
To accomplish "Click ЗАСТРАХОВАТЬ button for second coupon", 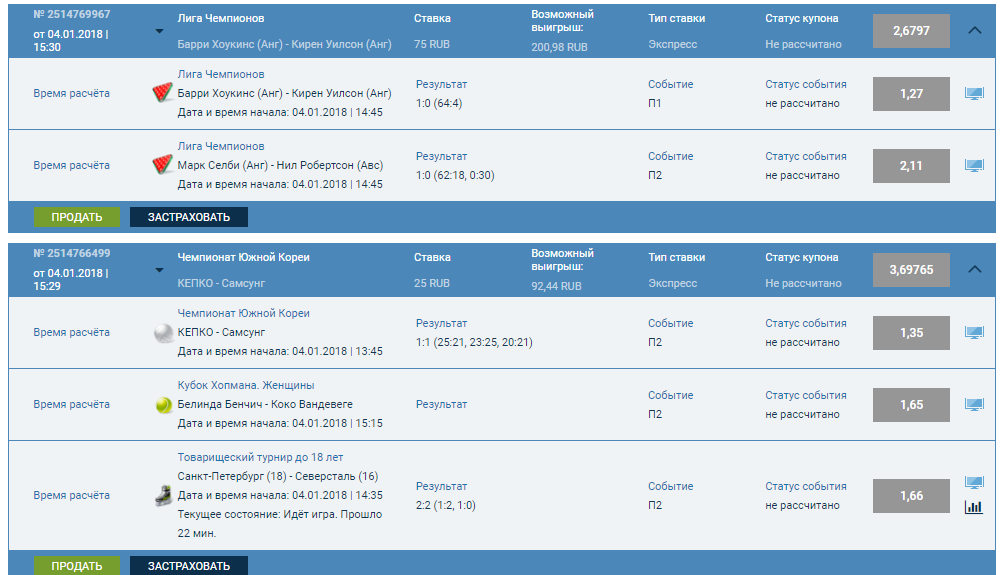I will (189, 565).
